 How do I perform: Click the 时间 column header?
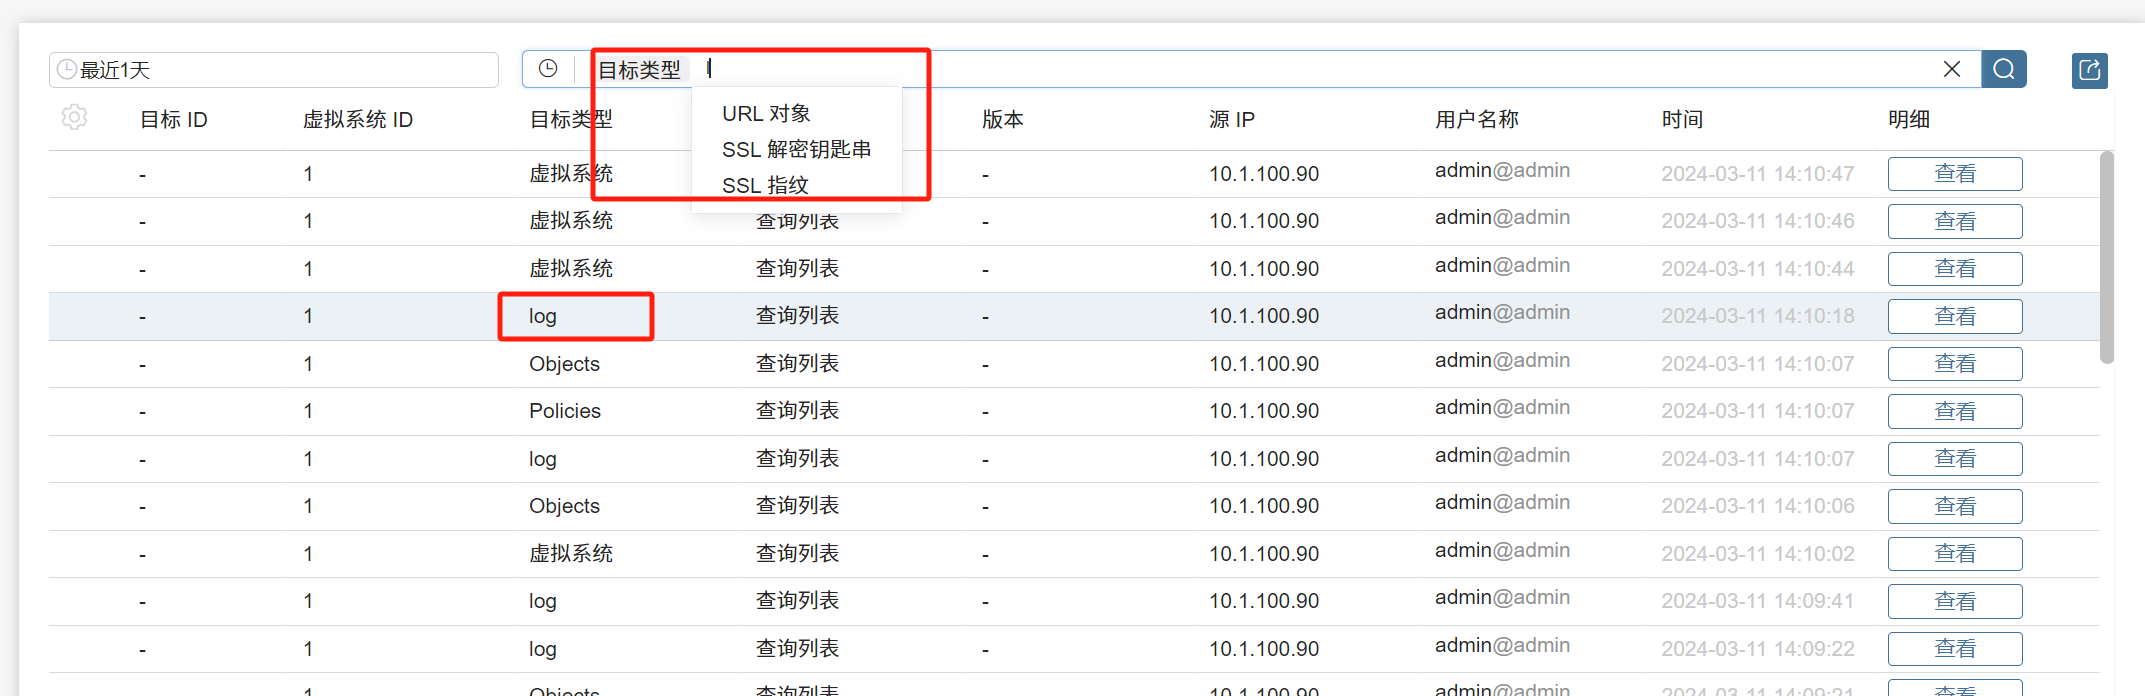tap(1682, 120)
